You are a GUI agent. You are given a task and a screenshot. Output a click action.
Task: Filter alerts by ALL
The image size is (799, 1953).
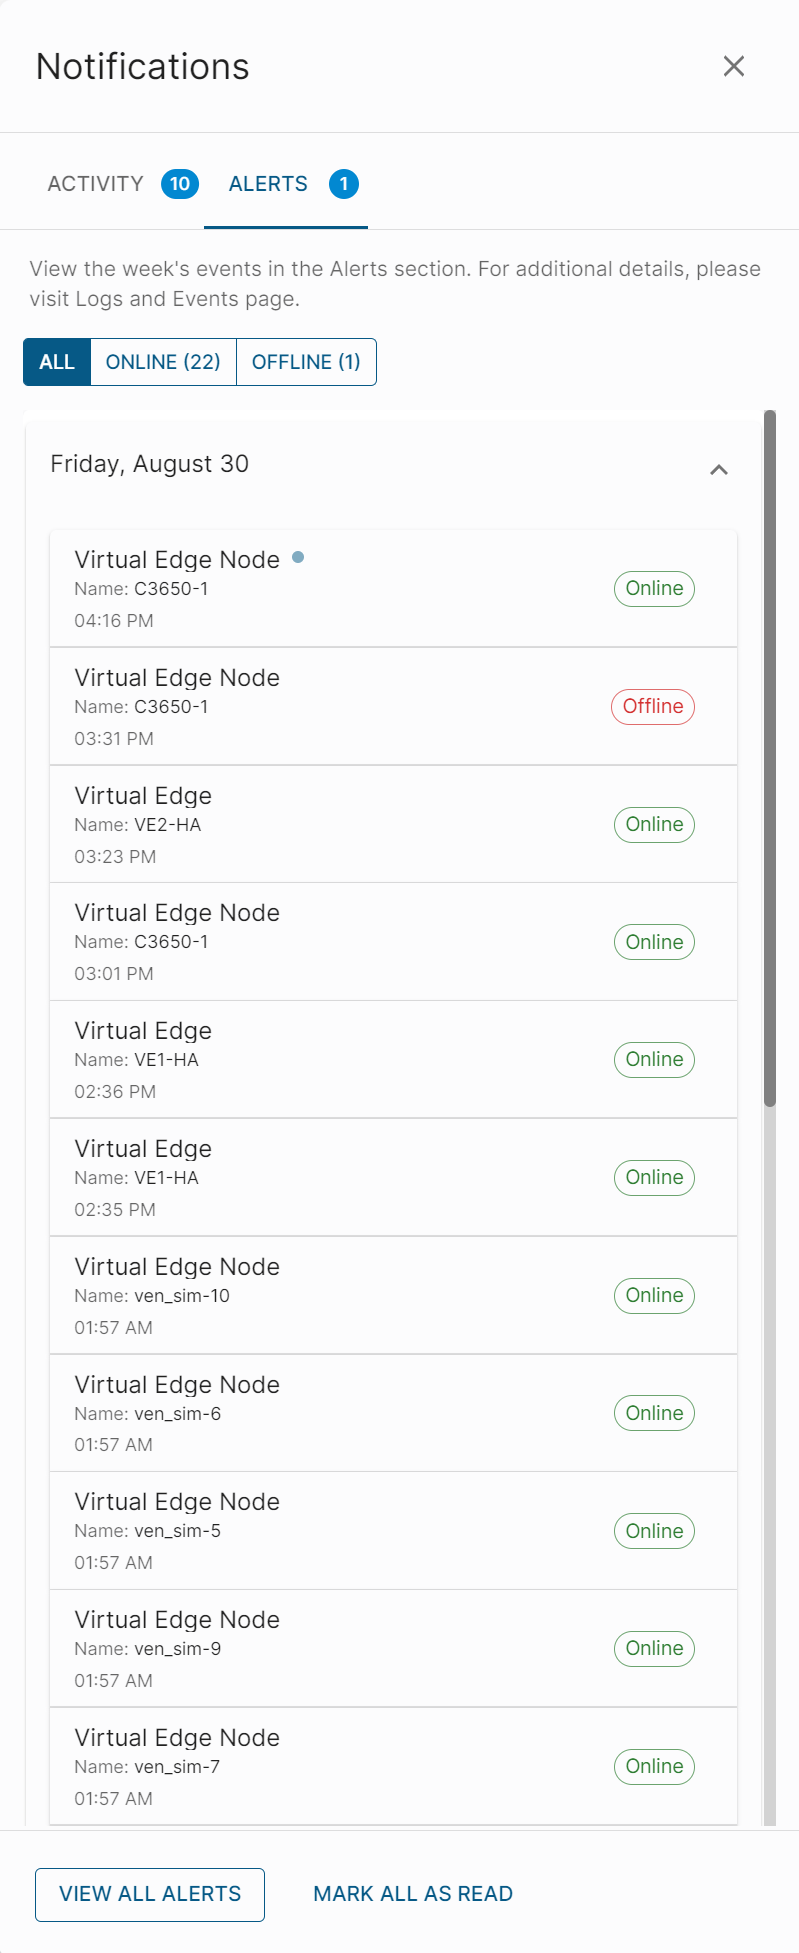tap(57, 362)
